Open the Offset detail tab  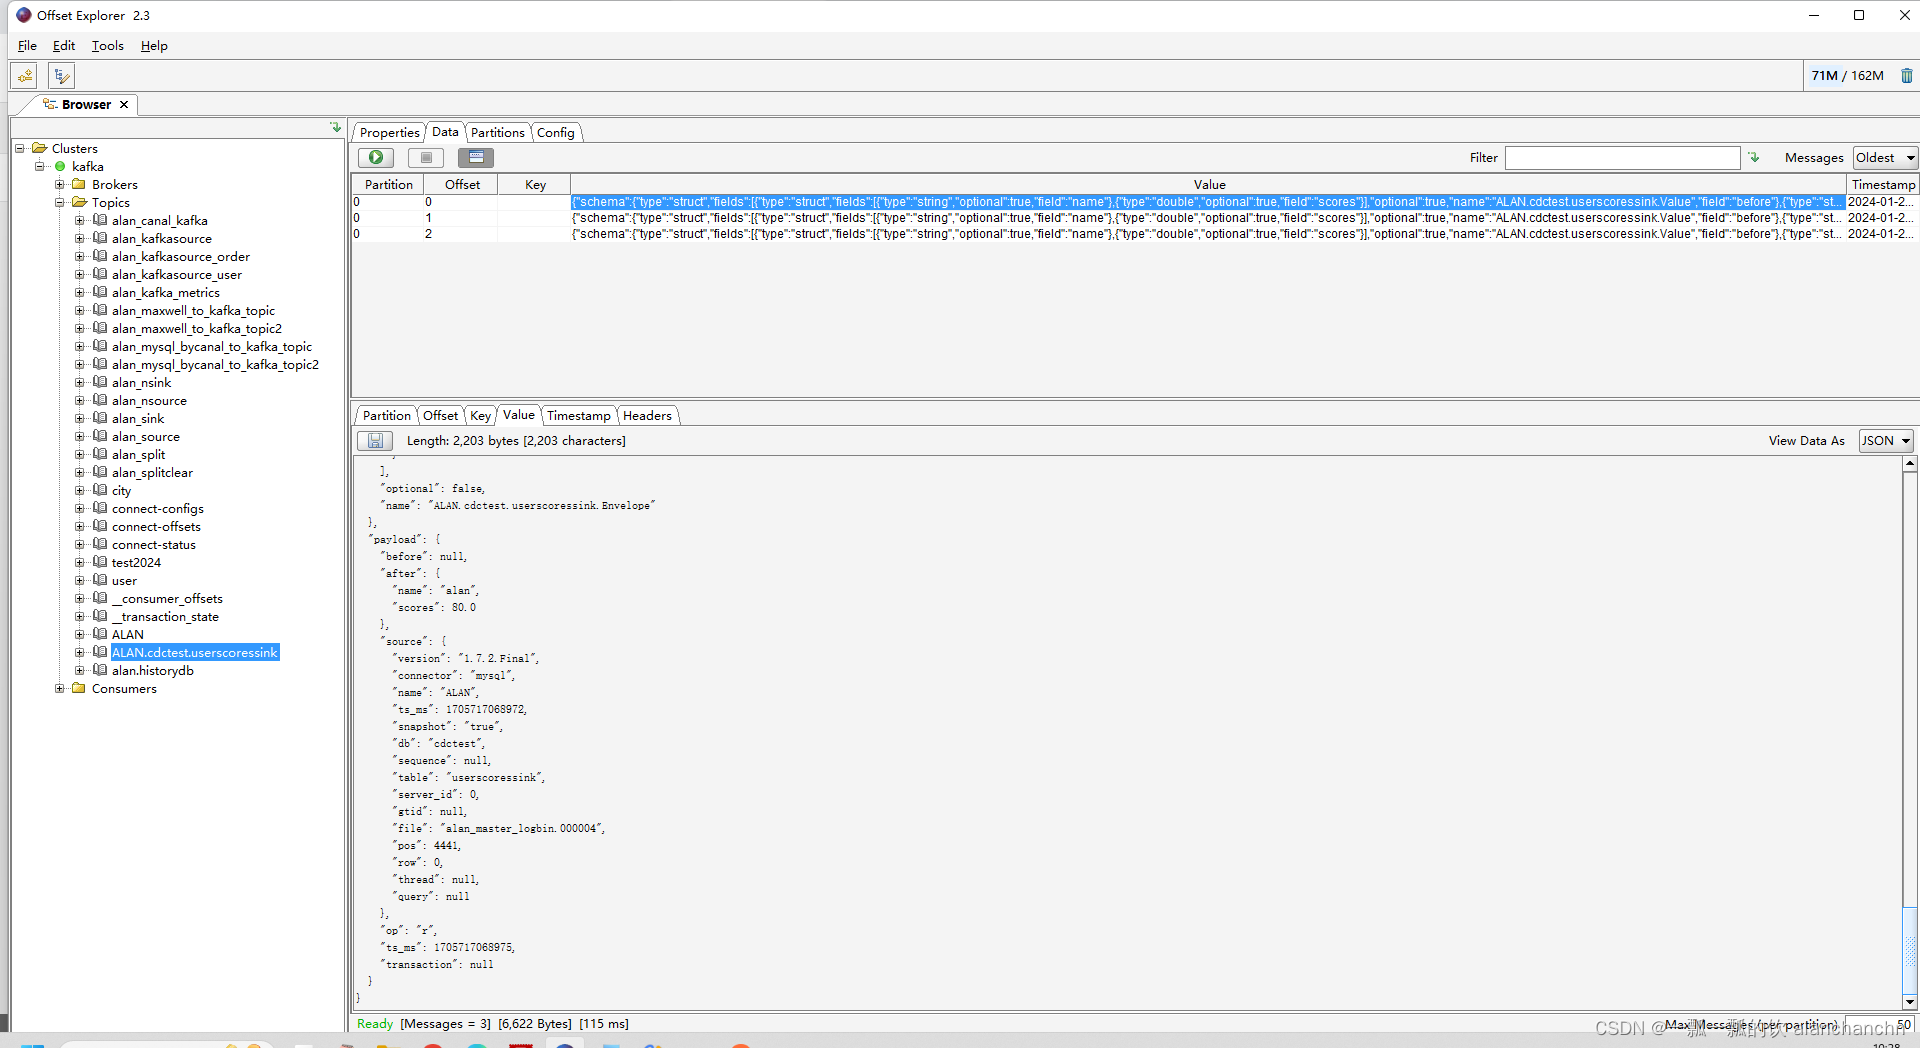[x=440, y=416]
